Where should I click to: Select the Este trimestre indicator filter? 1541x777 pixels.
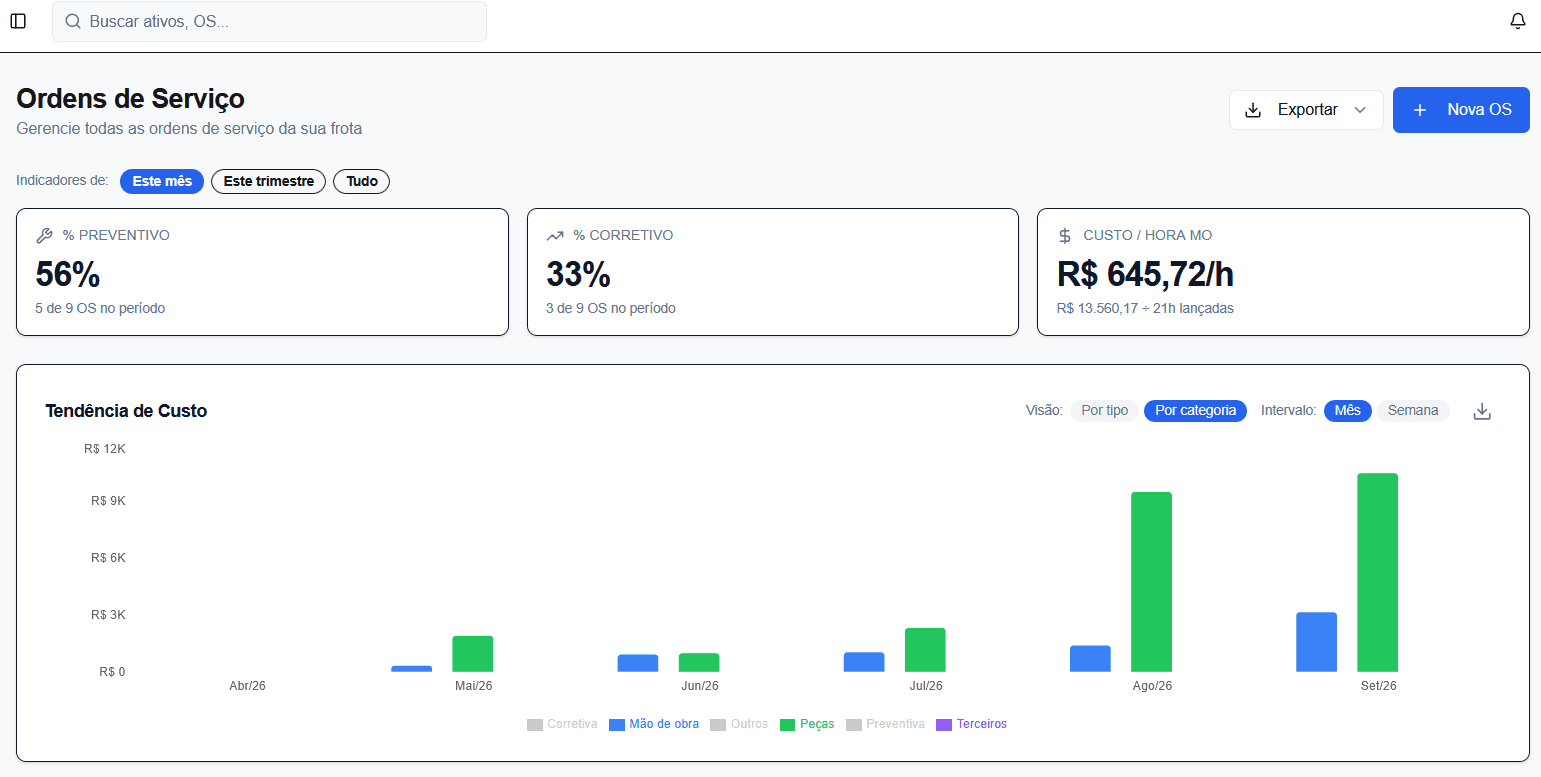tap(268, 181)
